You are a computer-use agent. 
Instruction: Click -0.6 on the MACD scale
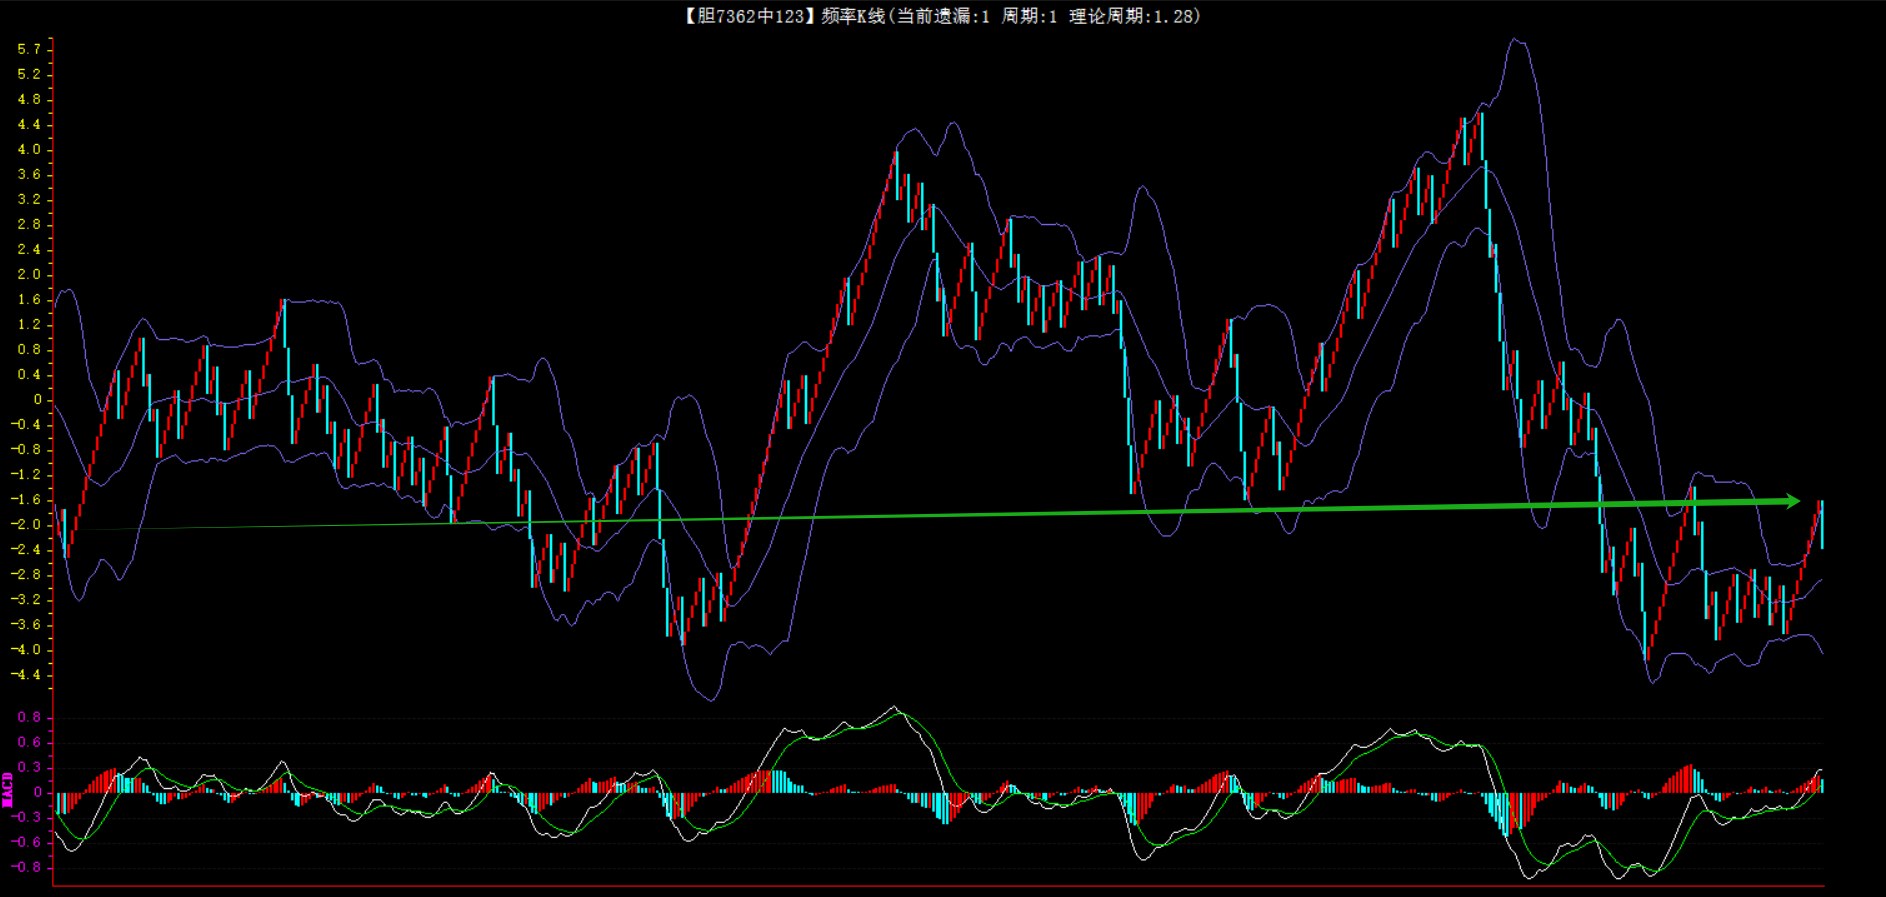tap(27, 842)
